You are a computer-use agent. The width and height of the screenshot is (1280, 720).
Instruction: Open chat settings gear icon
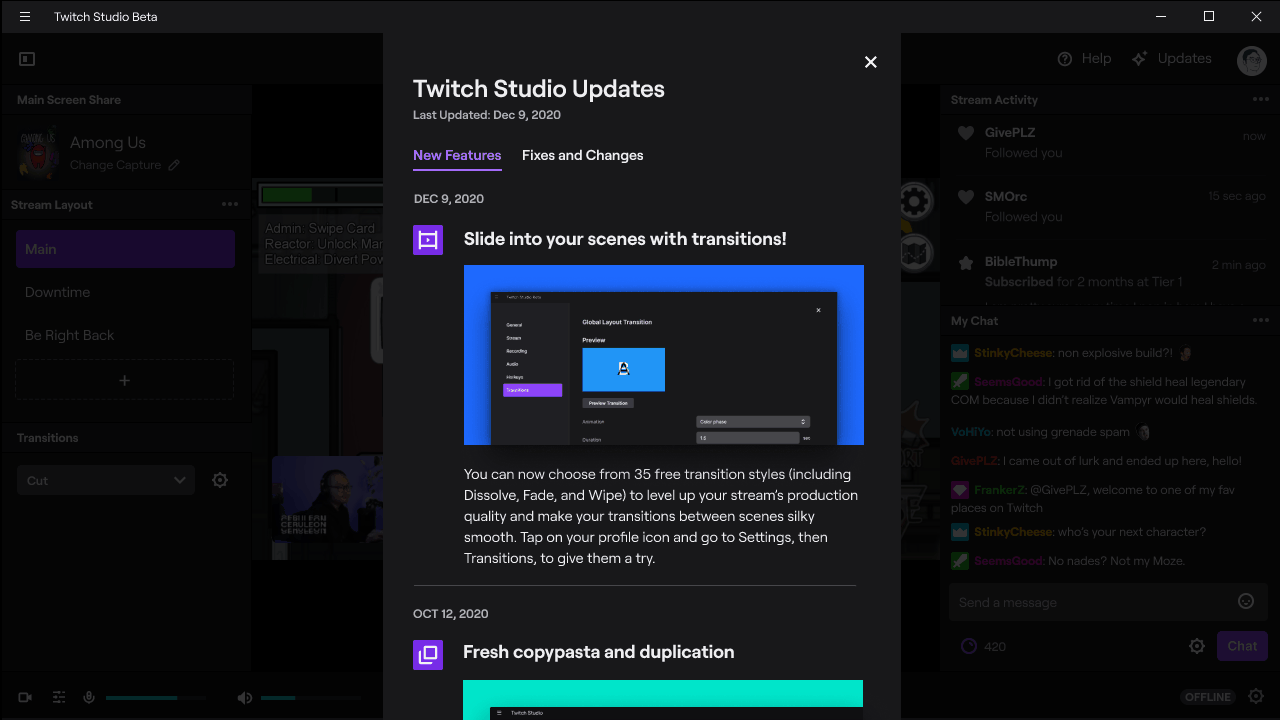[1197, 646]
